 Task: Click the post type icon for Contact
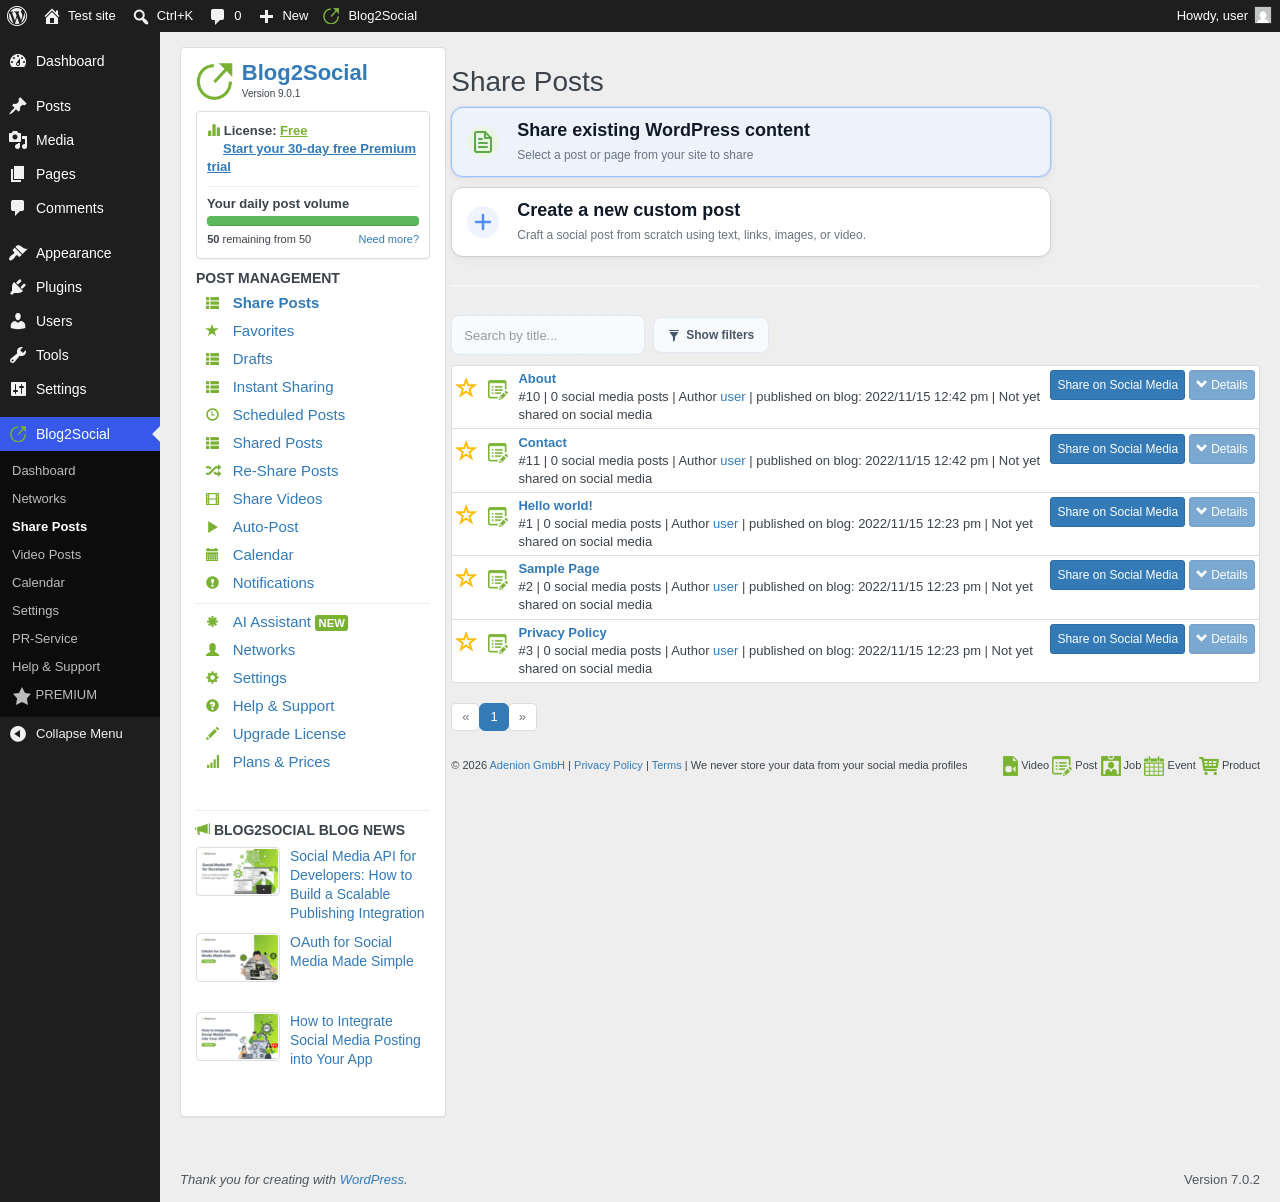[x=498, y=453]
